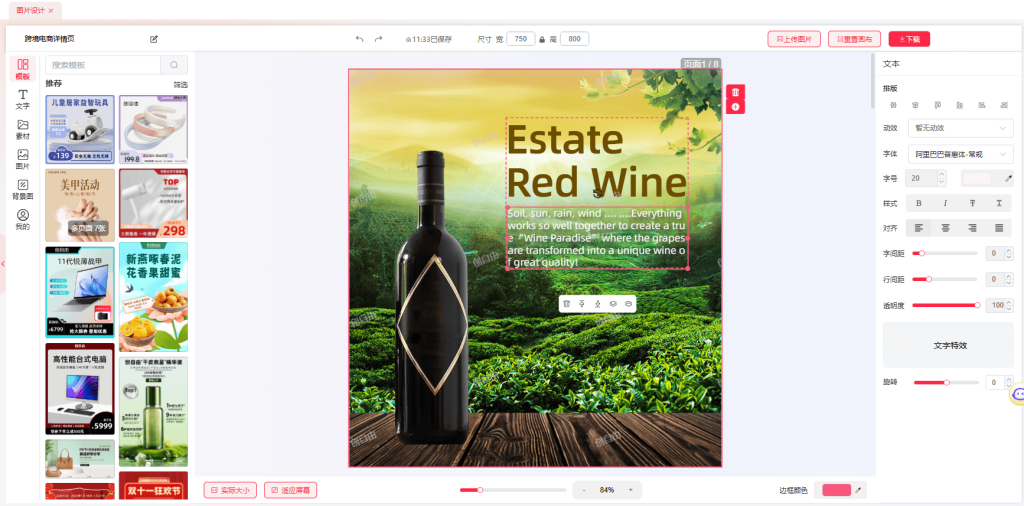Toggle bold text style
The height and width of the screenshot is (506, 1024).
919,203
